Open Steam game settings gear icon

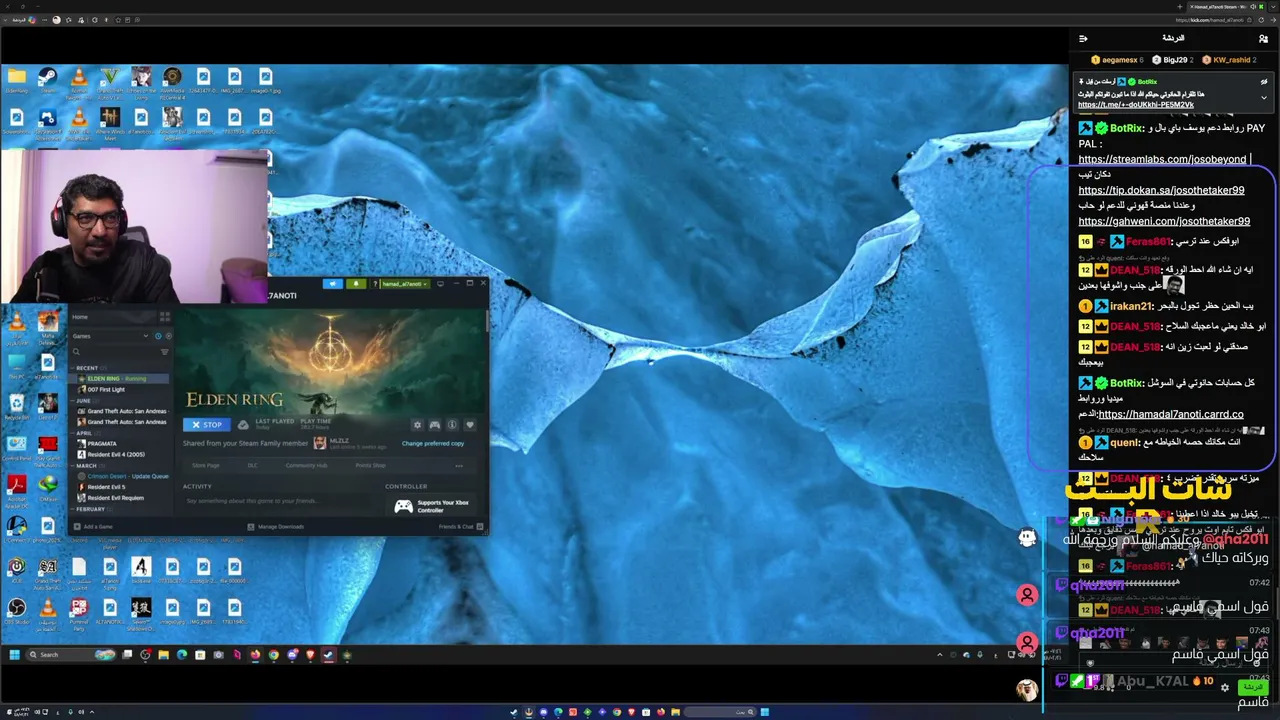pyautogui.click(x=417, y=425)
